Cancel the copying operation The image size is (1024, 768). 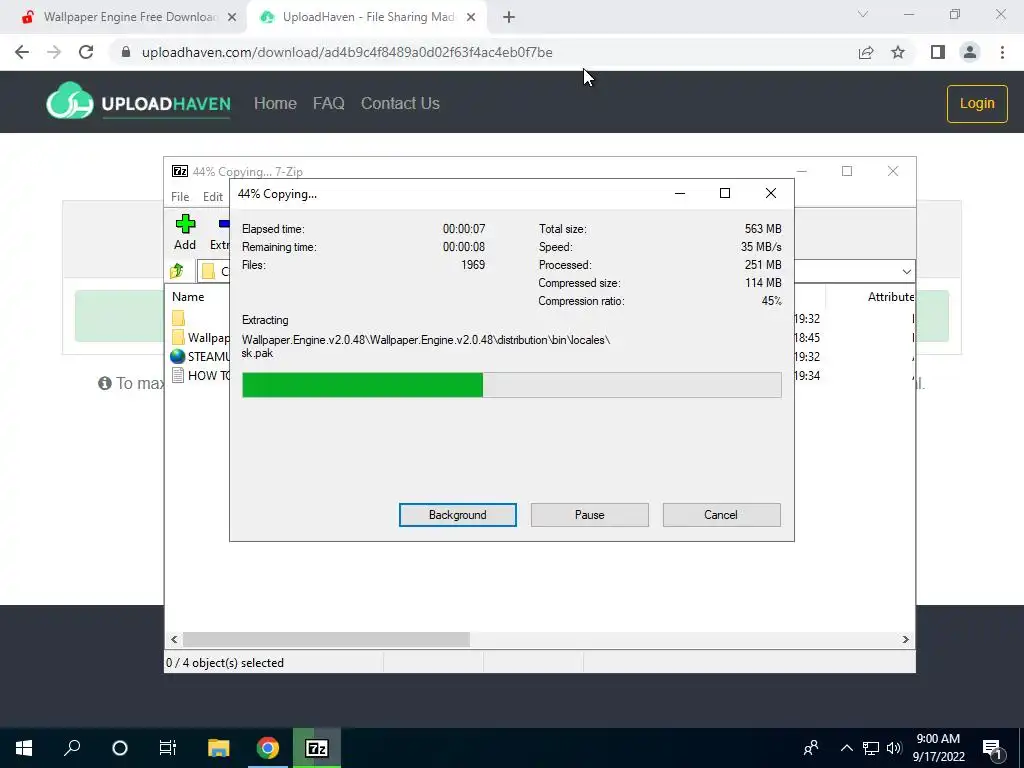tap(721, 515)
